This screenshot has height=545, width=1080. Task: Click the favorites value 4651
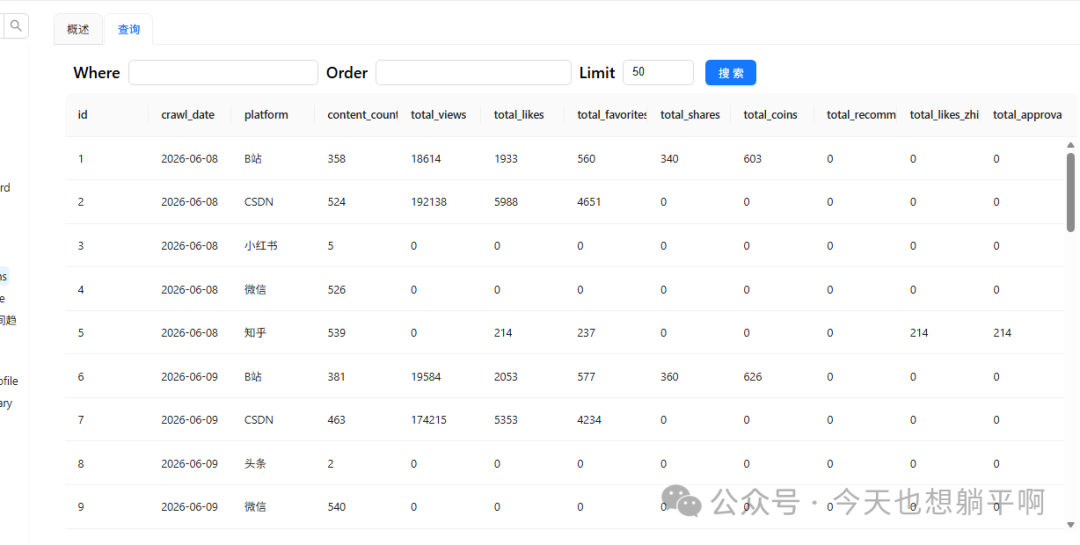(x=590, y=203)
